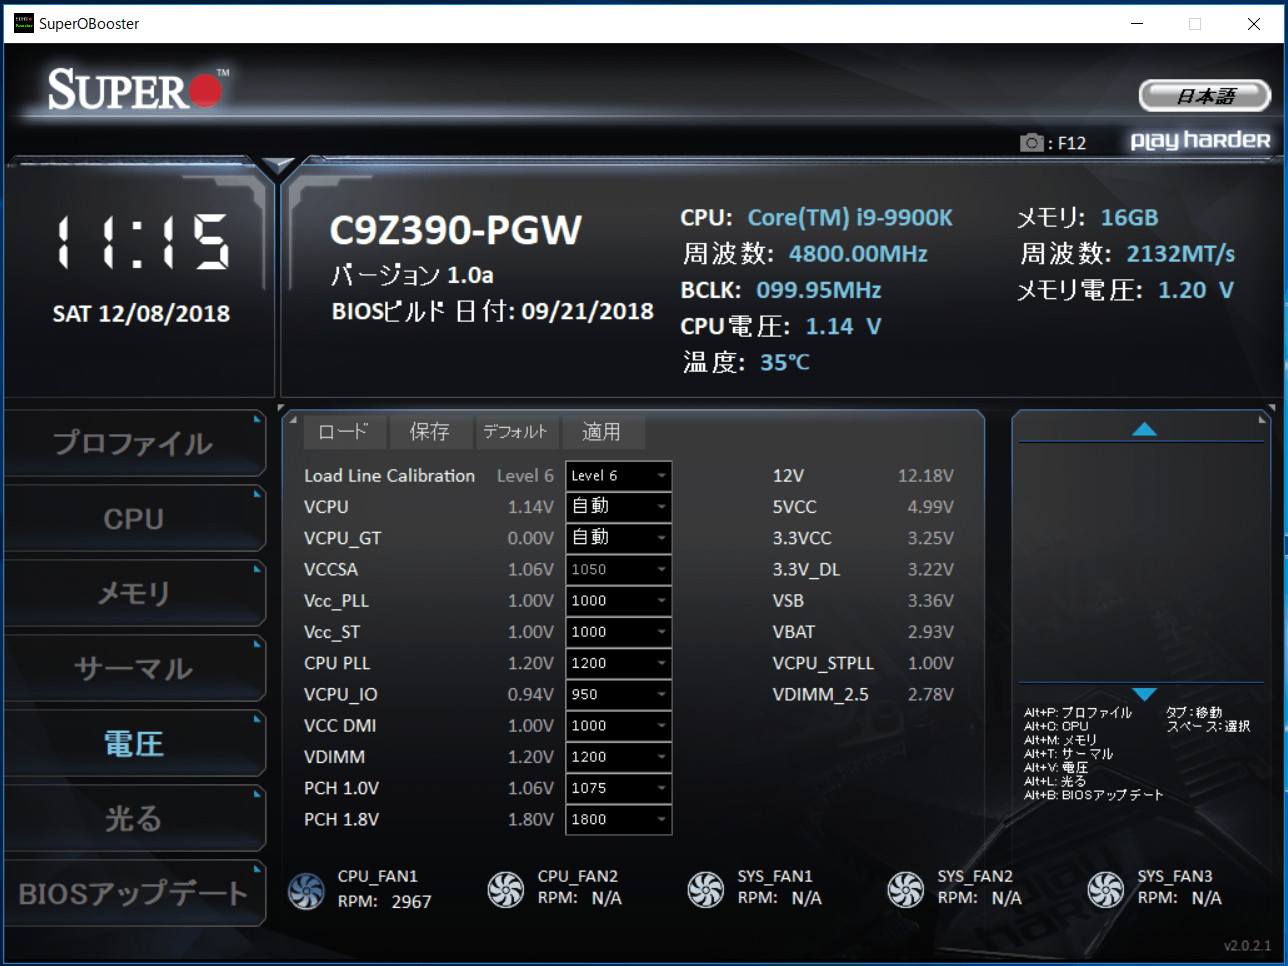Image resolution: width=1288 pixels, height=966 pixels.
Task: Click the memory speed 2132MT/s
Action: pos(1181,254)
